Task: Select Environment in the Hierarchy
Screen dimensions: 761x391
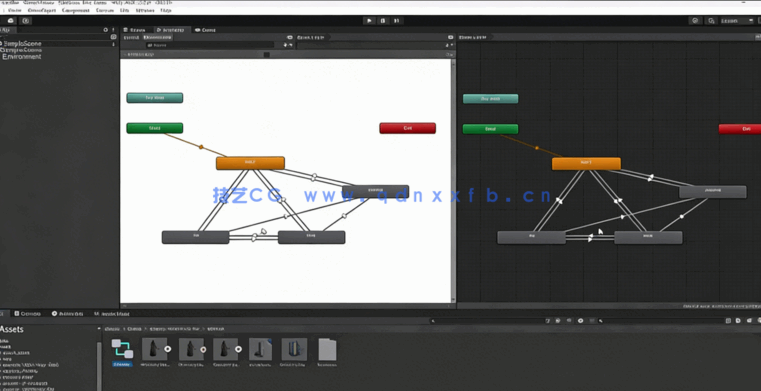Action: 22,57
